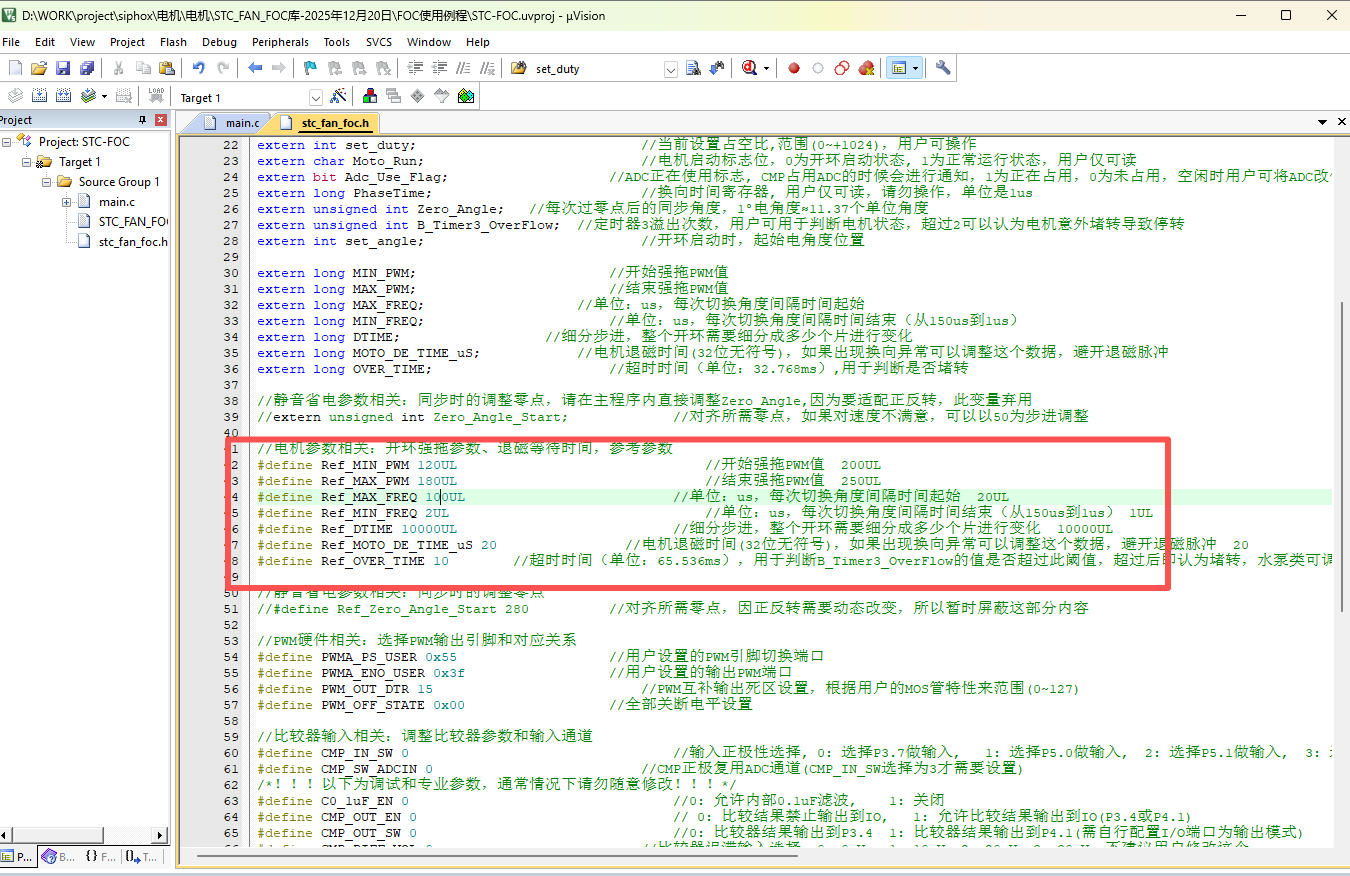
Task: Open the Target 1 selection dropdown
Action: pyautogui.click(x=316, y=97)
